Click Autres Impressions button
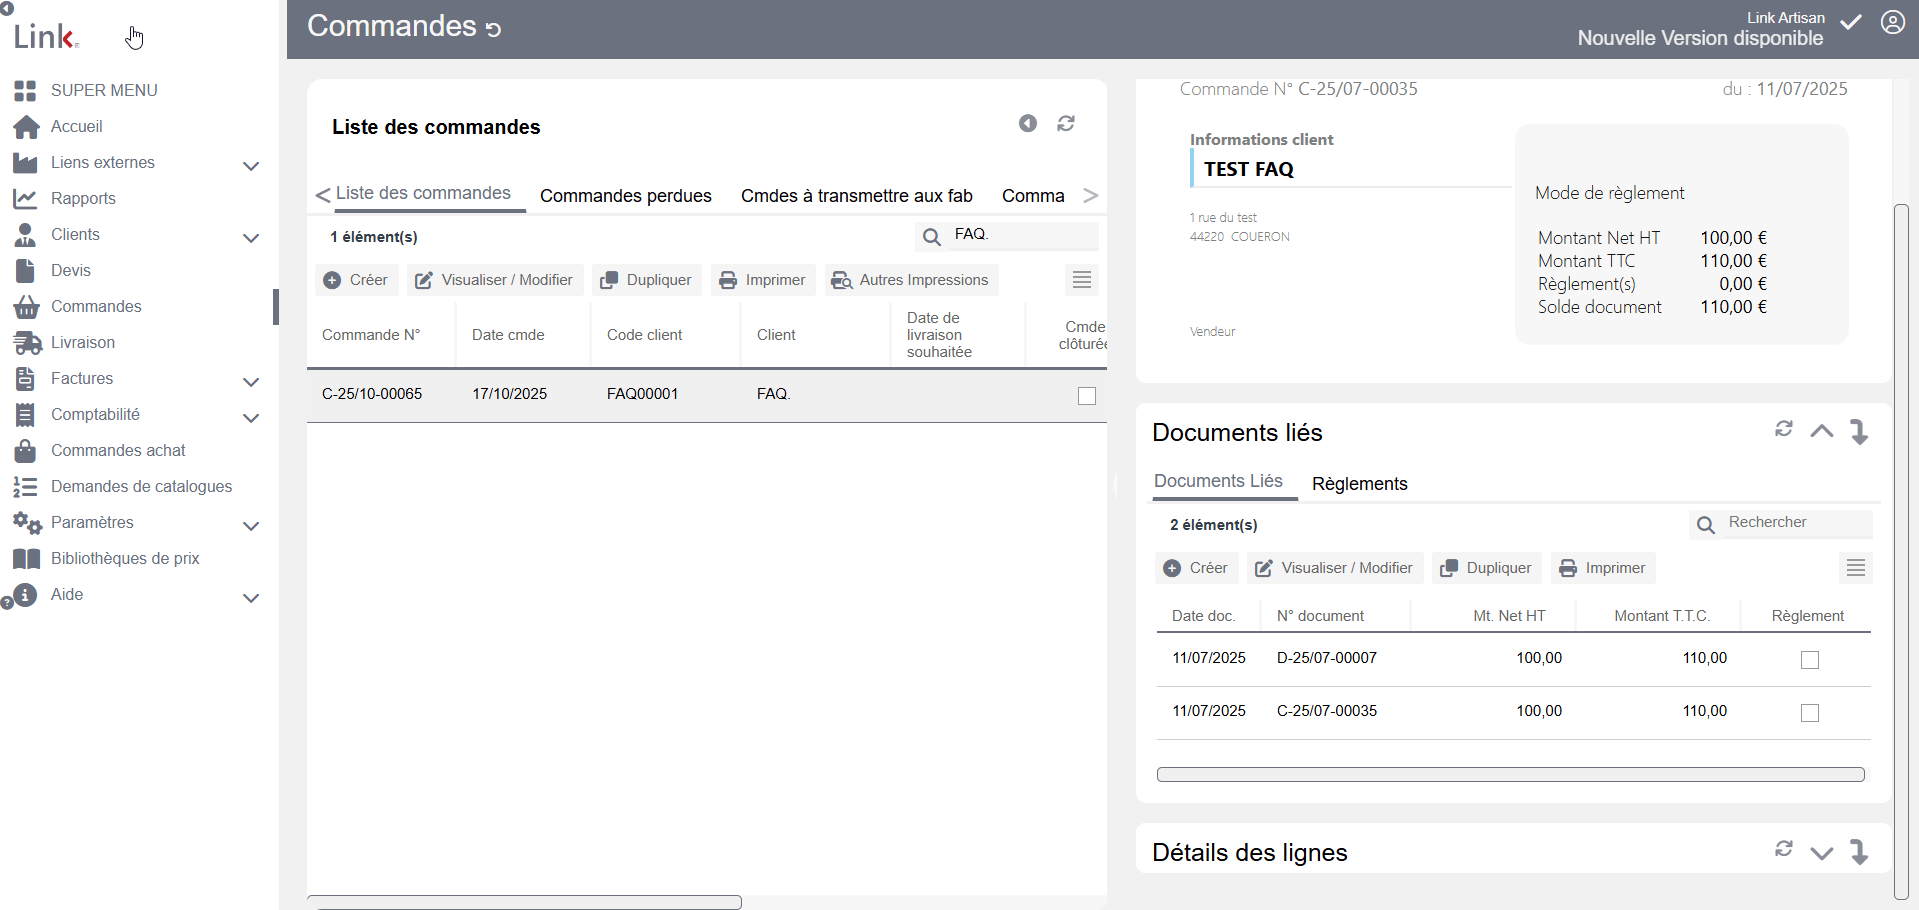 click(912, 280)
